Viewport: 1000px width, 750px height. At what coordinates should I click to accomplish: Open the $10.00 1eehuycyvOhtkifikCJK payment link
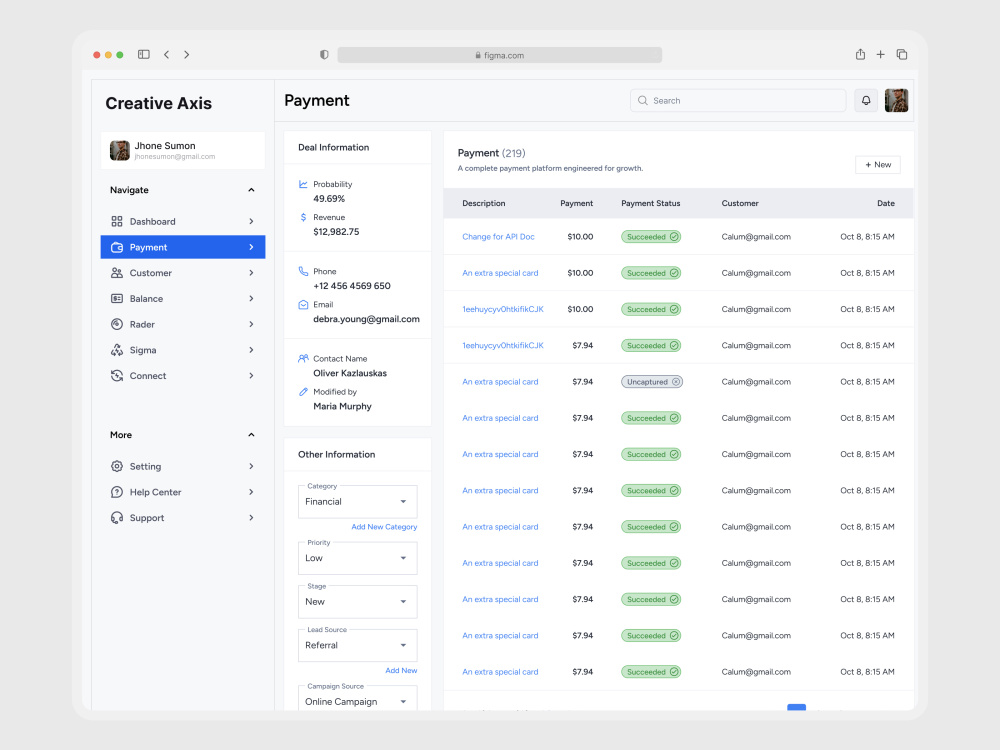point(503,309)
